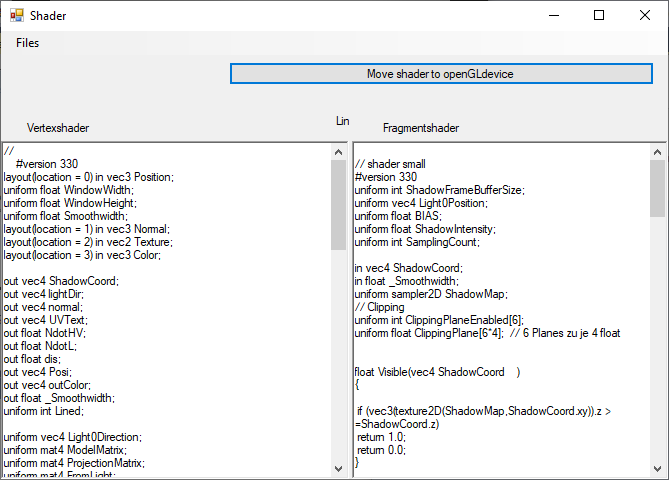Close the Shader window
This screenshot has width=669, height=480.
(x=645, y=16)
